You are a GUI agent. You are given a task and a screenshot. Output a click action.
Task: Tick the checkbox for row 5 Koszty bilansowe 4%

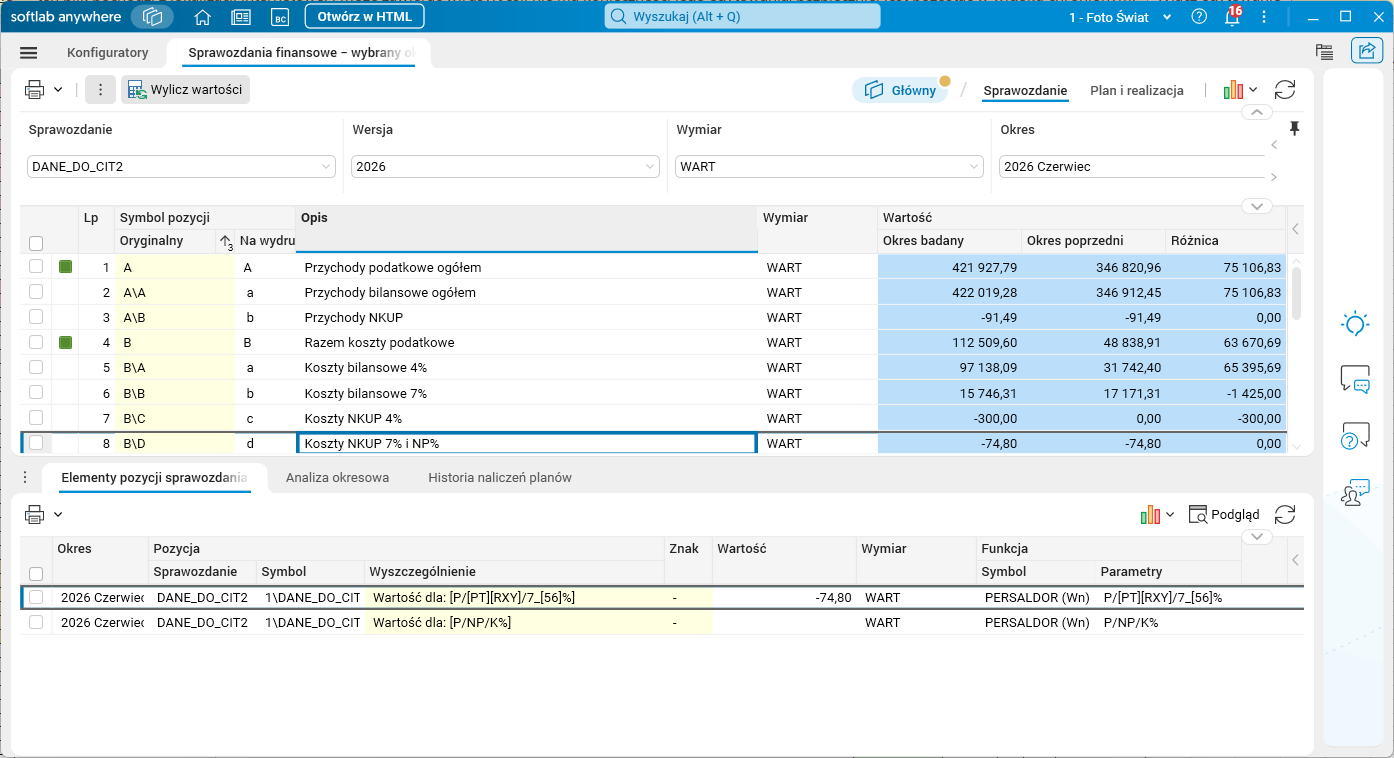pyautogui.click(x=36, y=367)
